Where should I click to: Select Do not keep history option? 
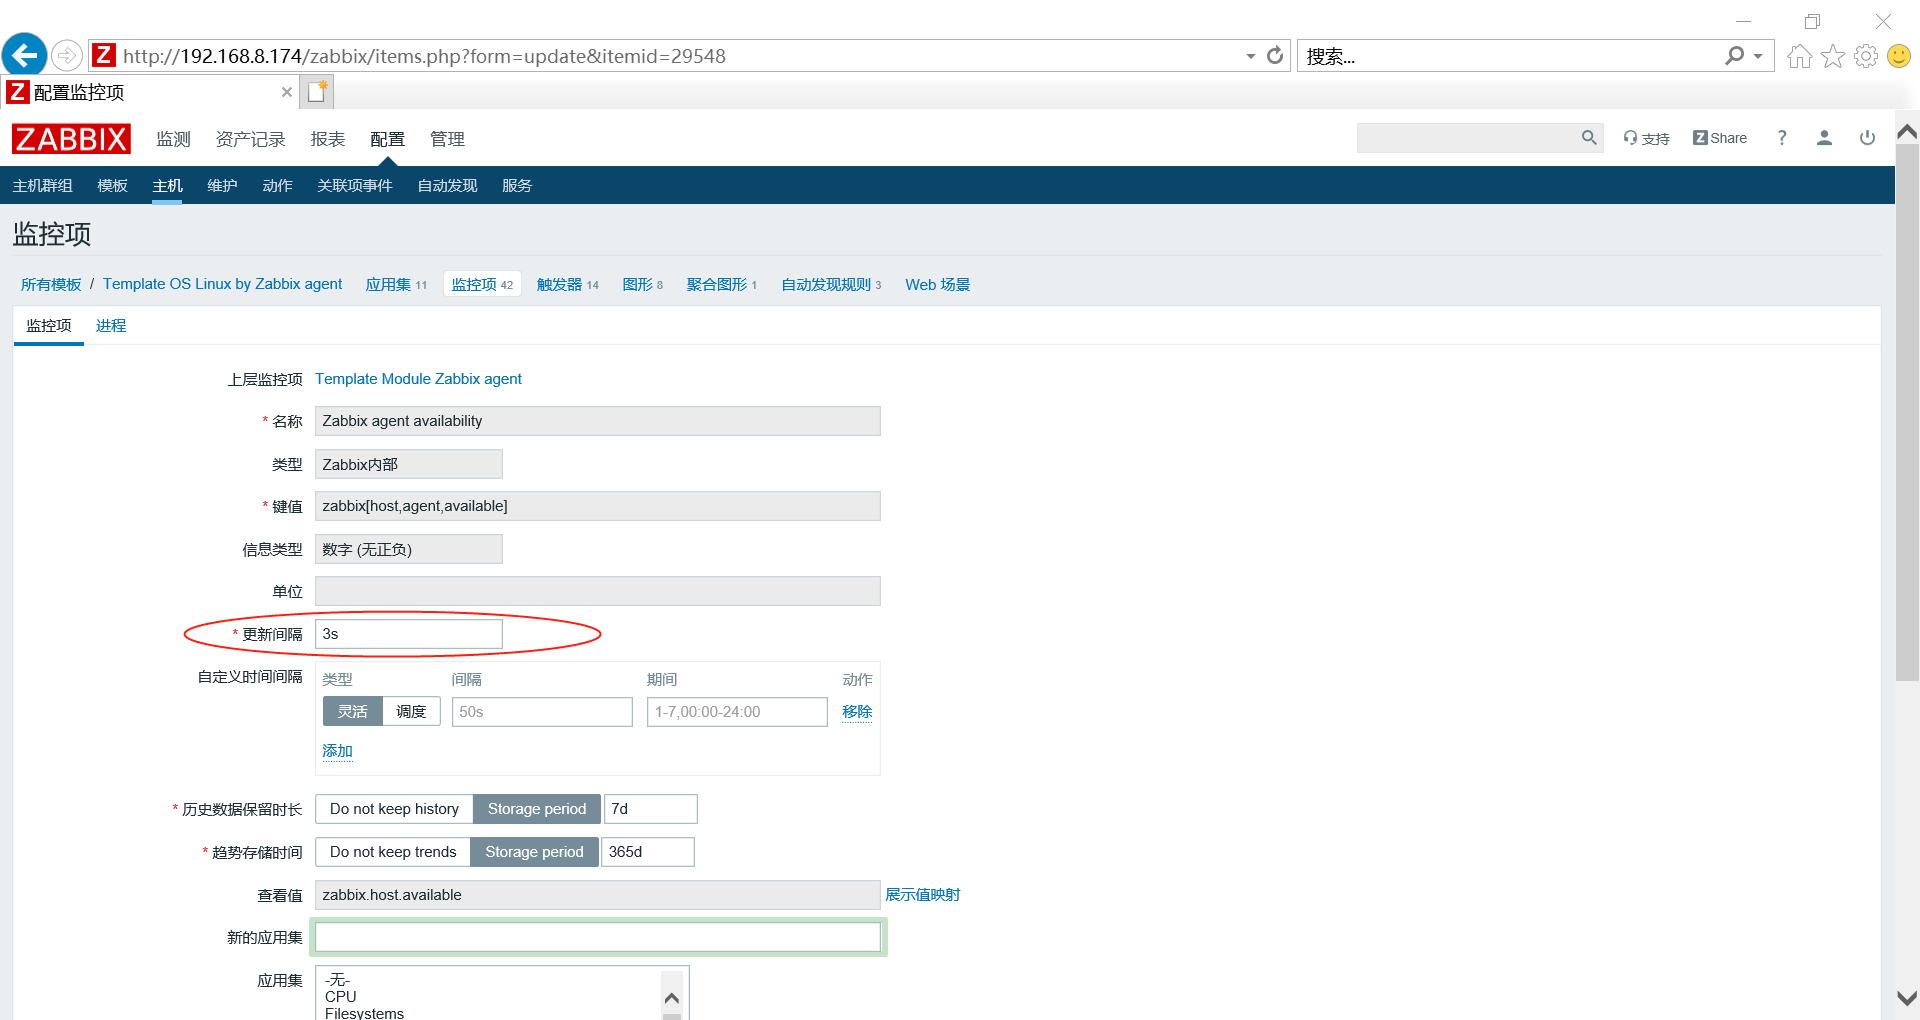[394, 809]
